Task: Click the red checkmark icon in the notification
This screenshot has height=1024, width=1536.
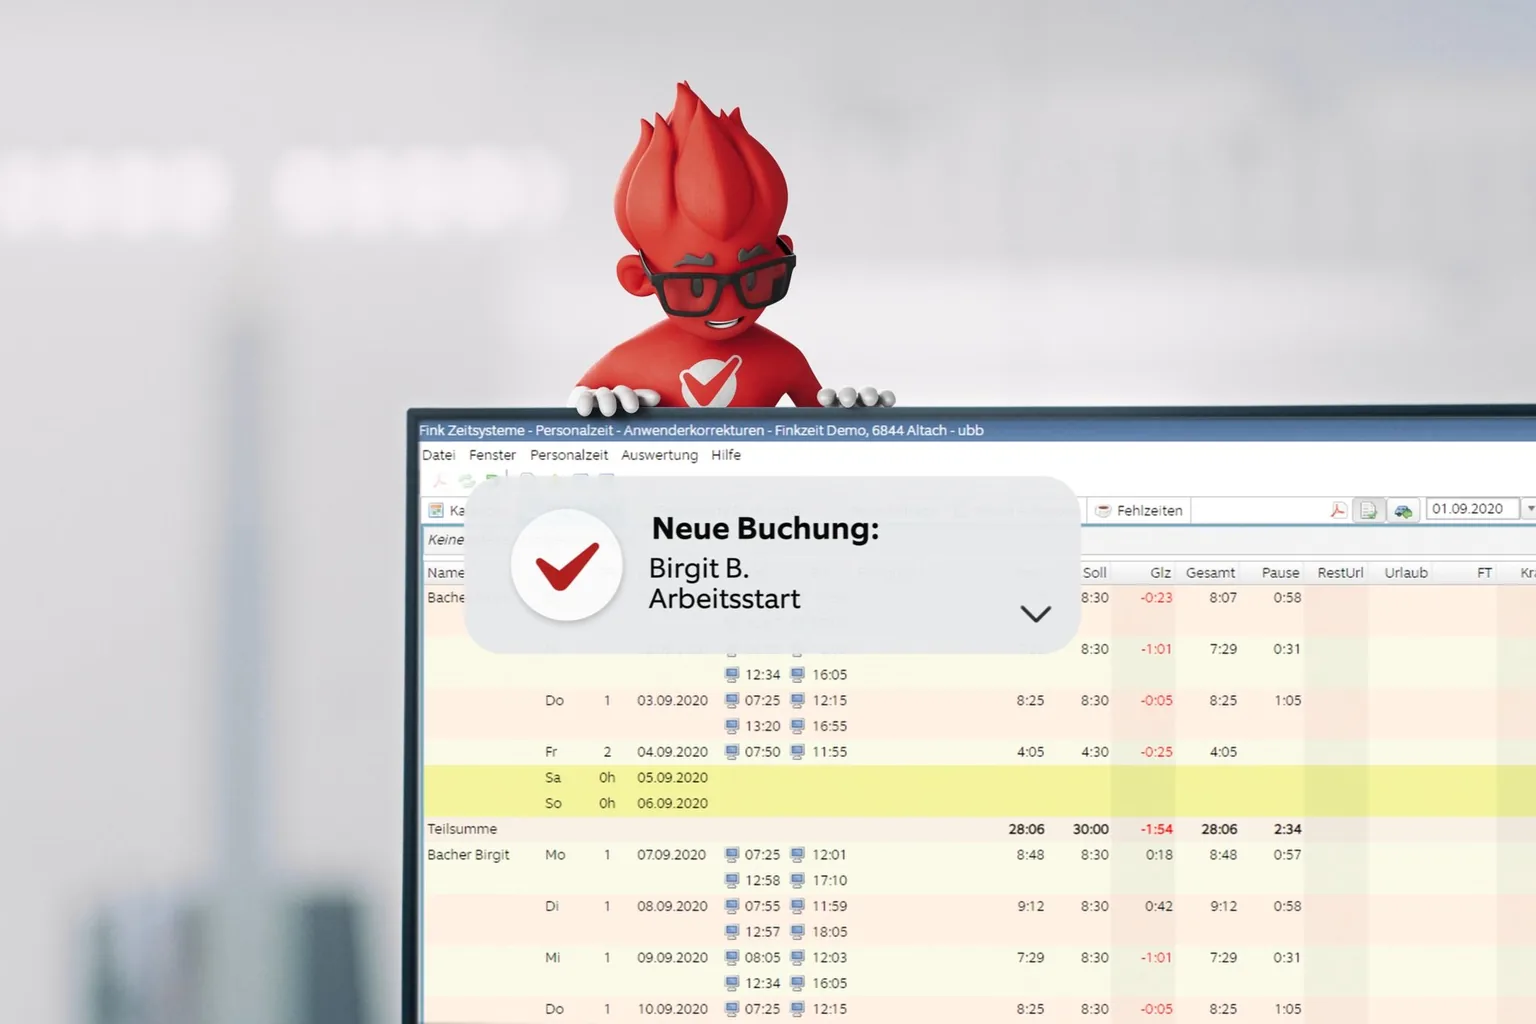Action: (x=567, y=565)
